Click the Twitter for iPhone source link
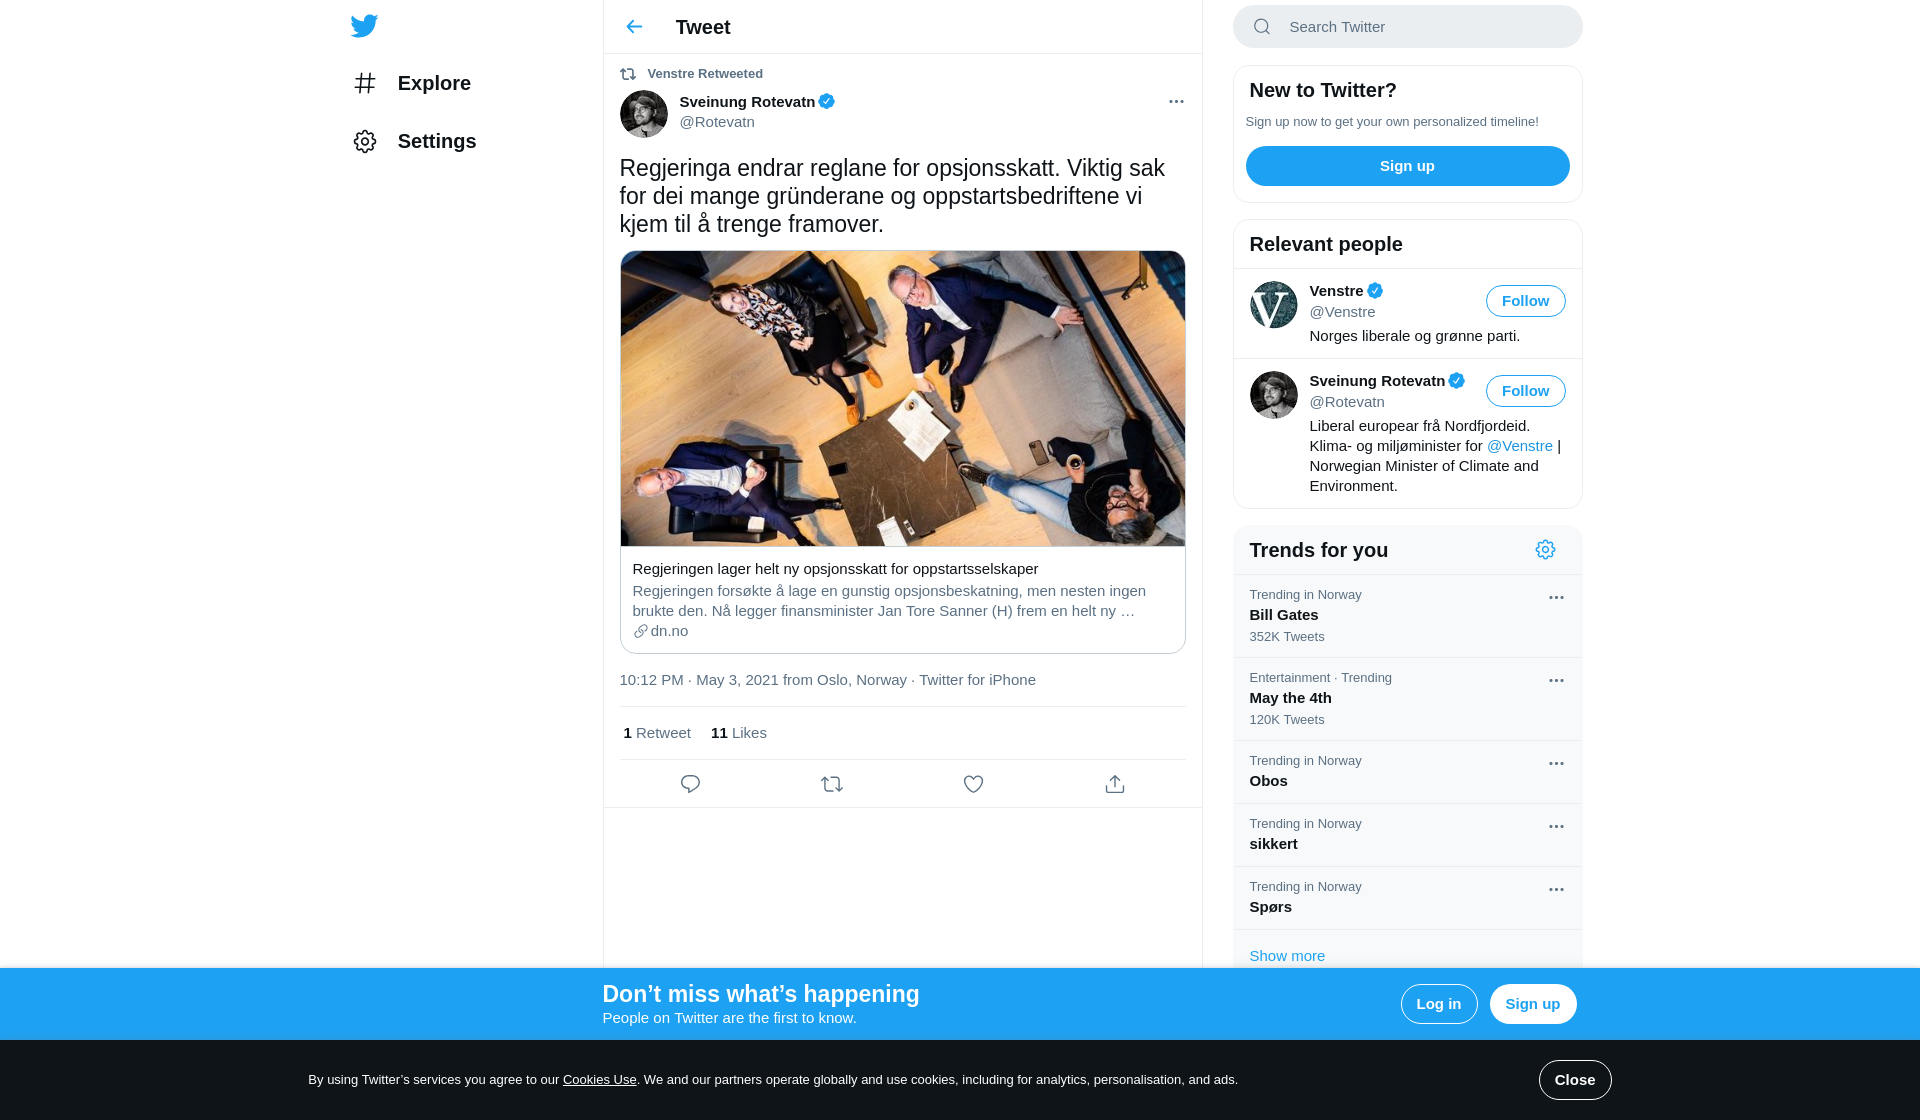The image size is (1920, 1120). (978, 680)
